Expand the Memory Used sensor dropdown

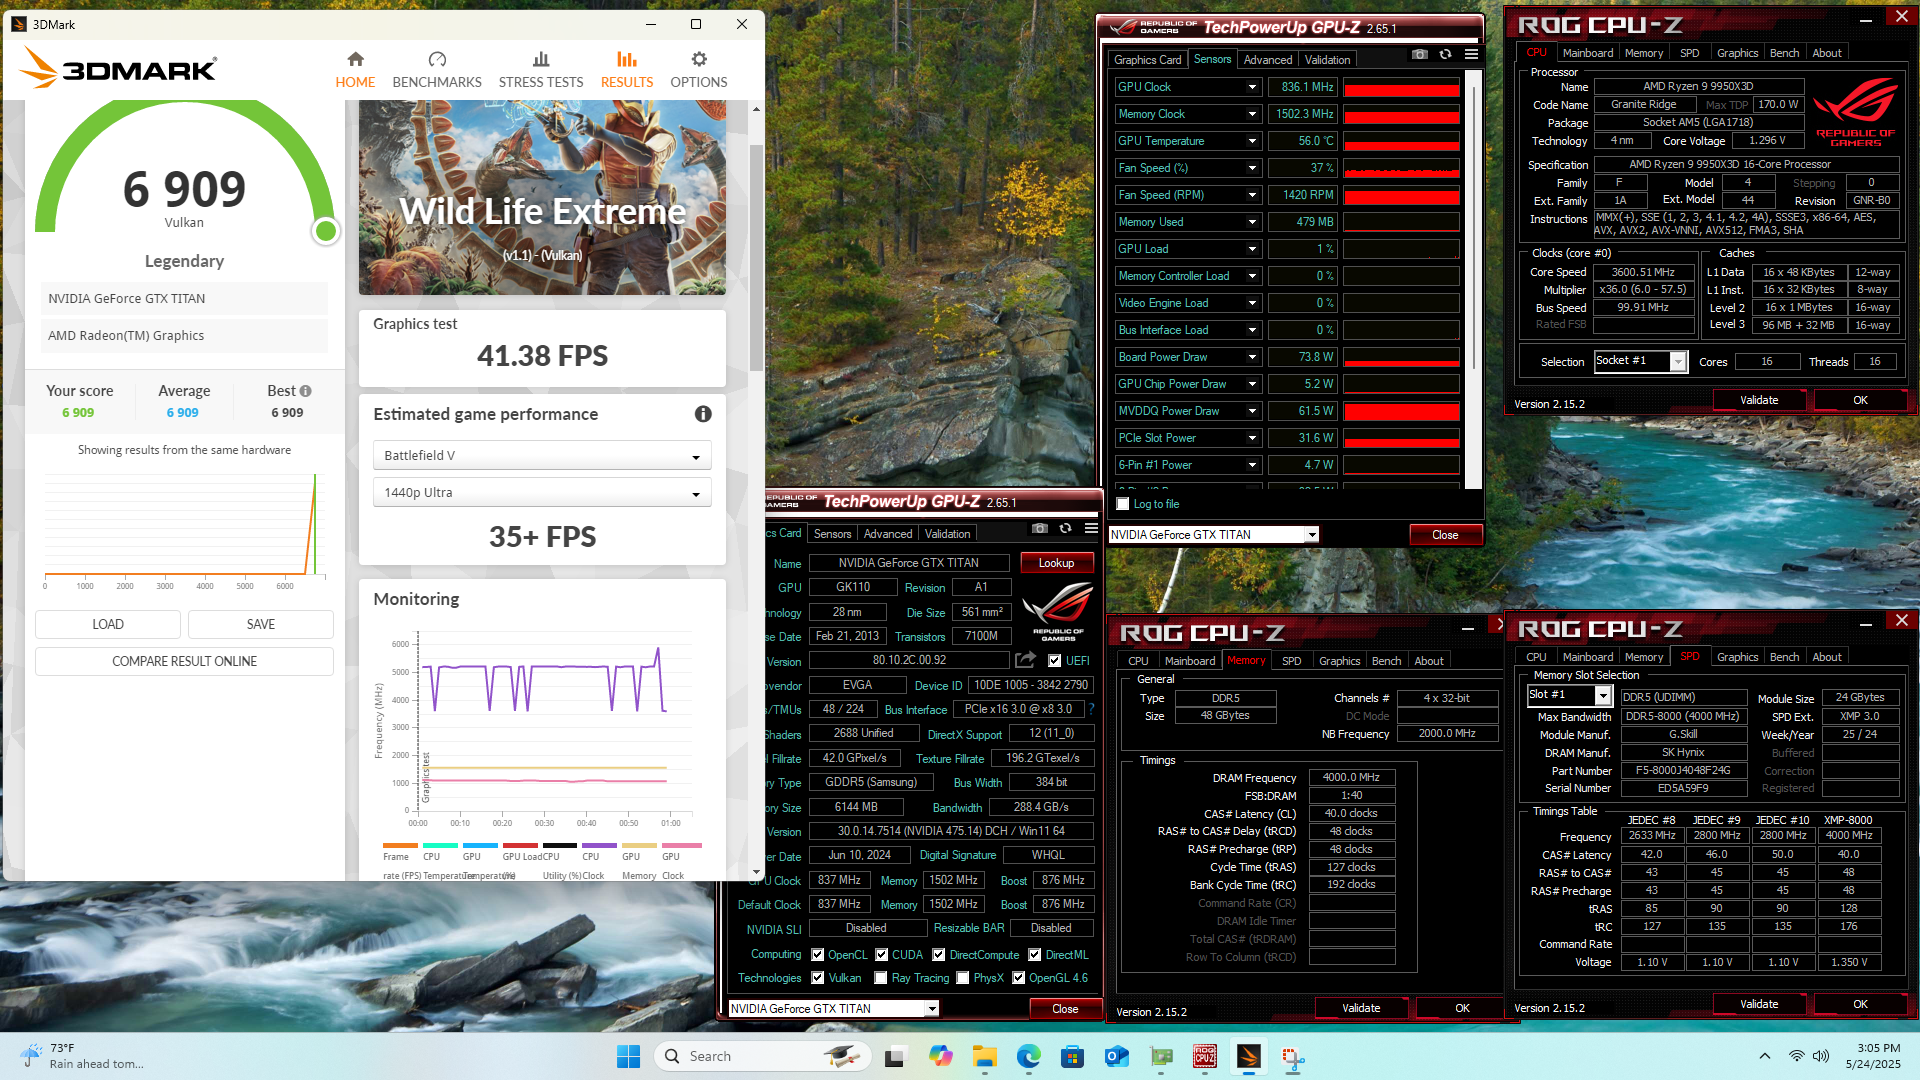tap(1252, 222)
